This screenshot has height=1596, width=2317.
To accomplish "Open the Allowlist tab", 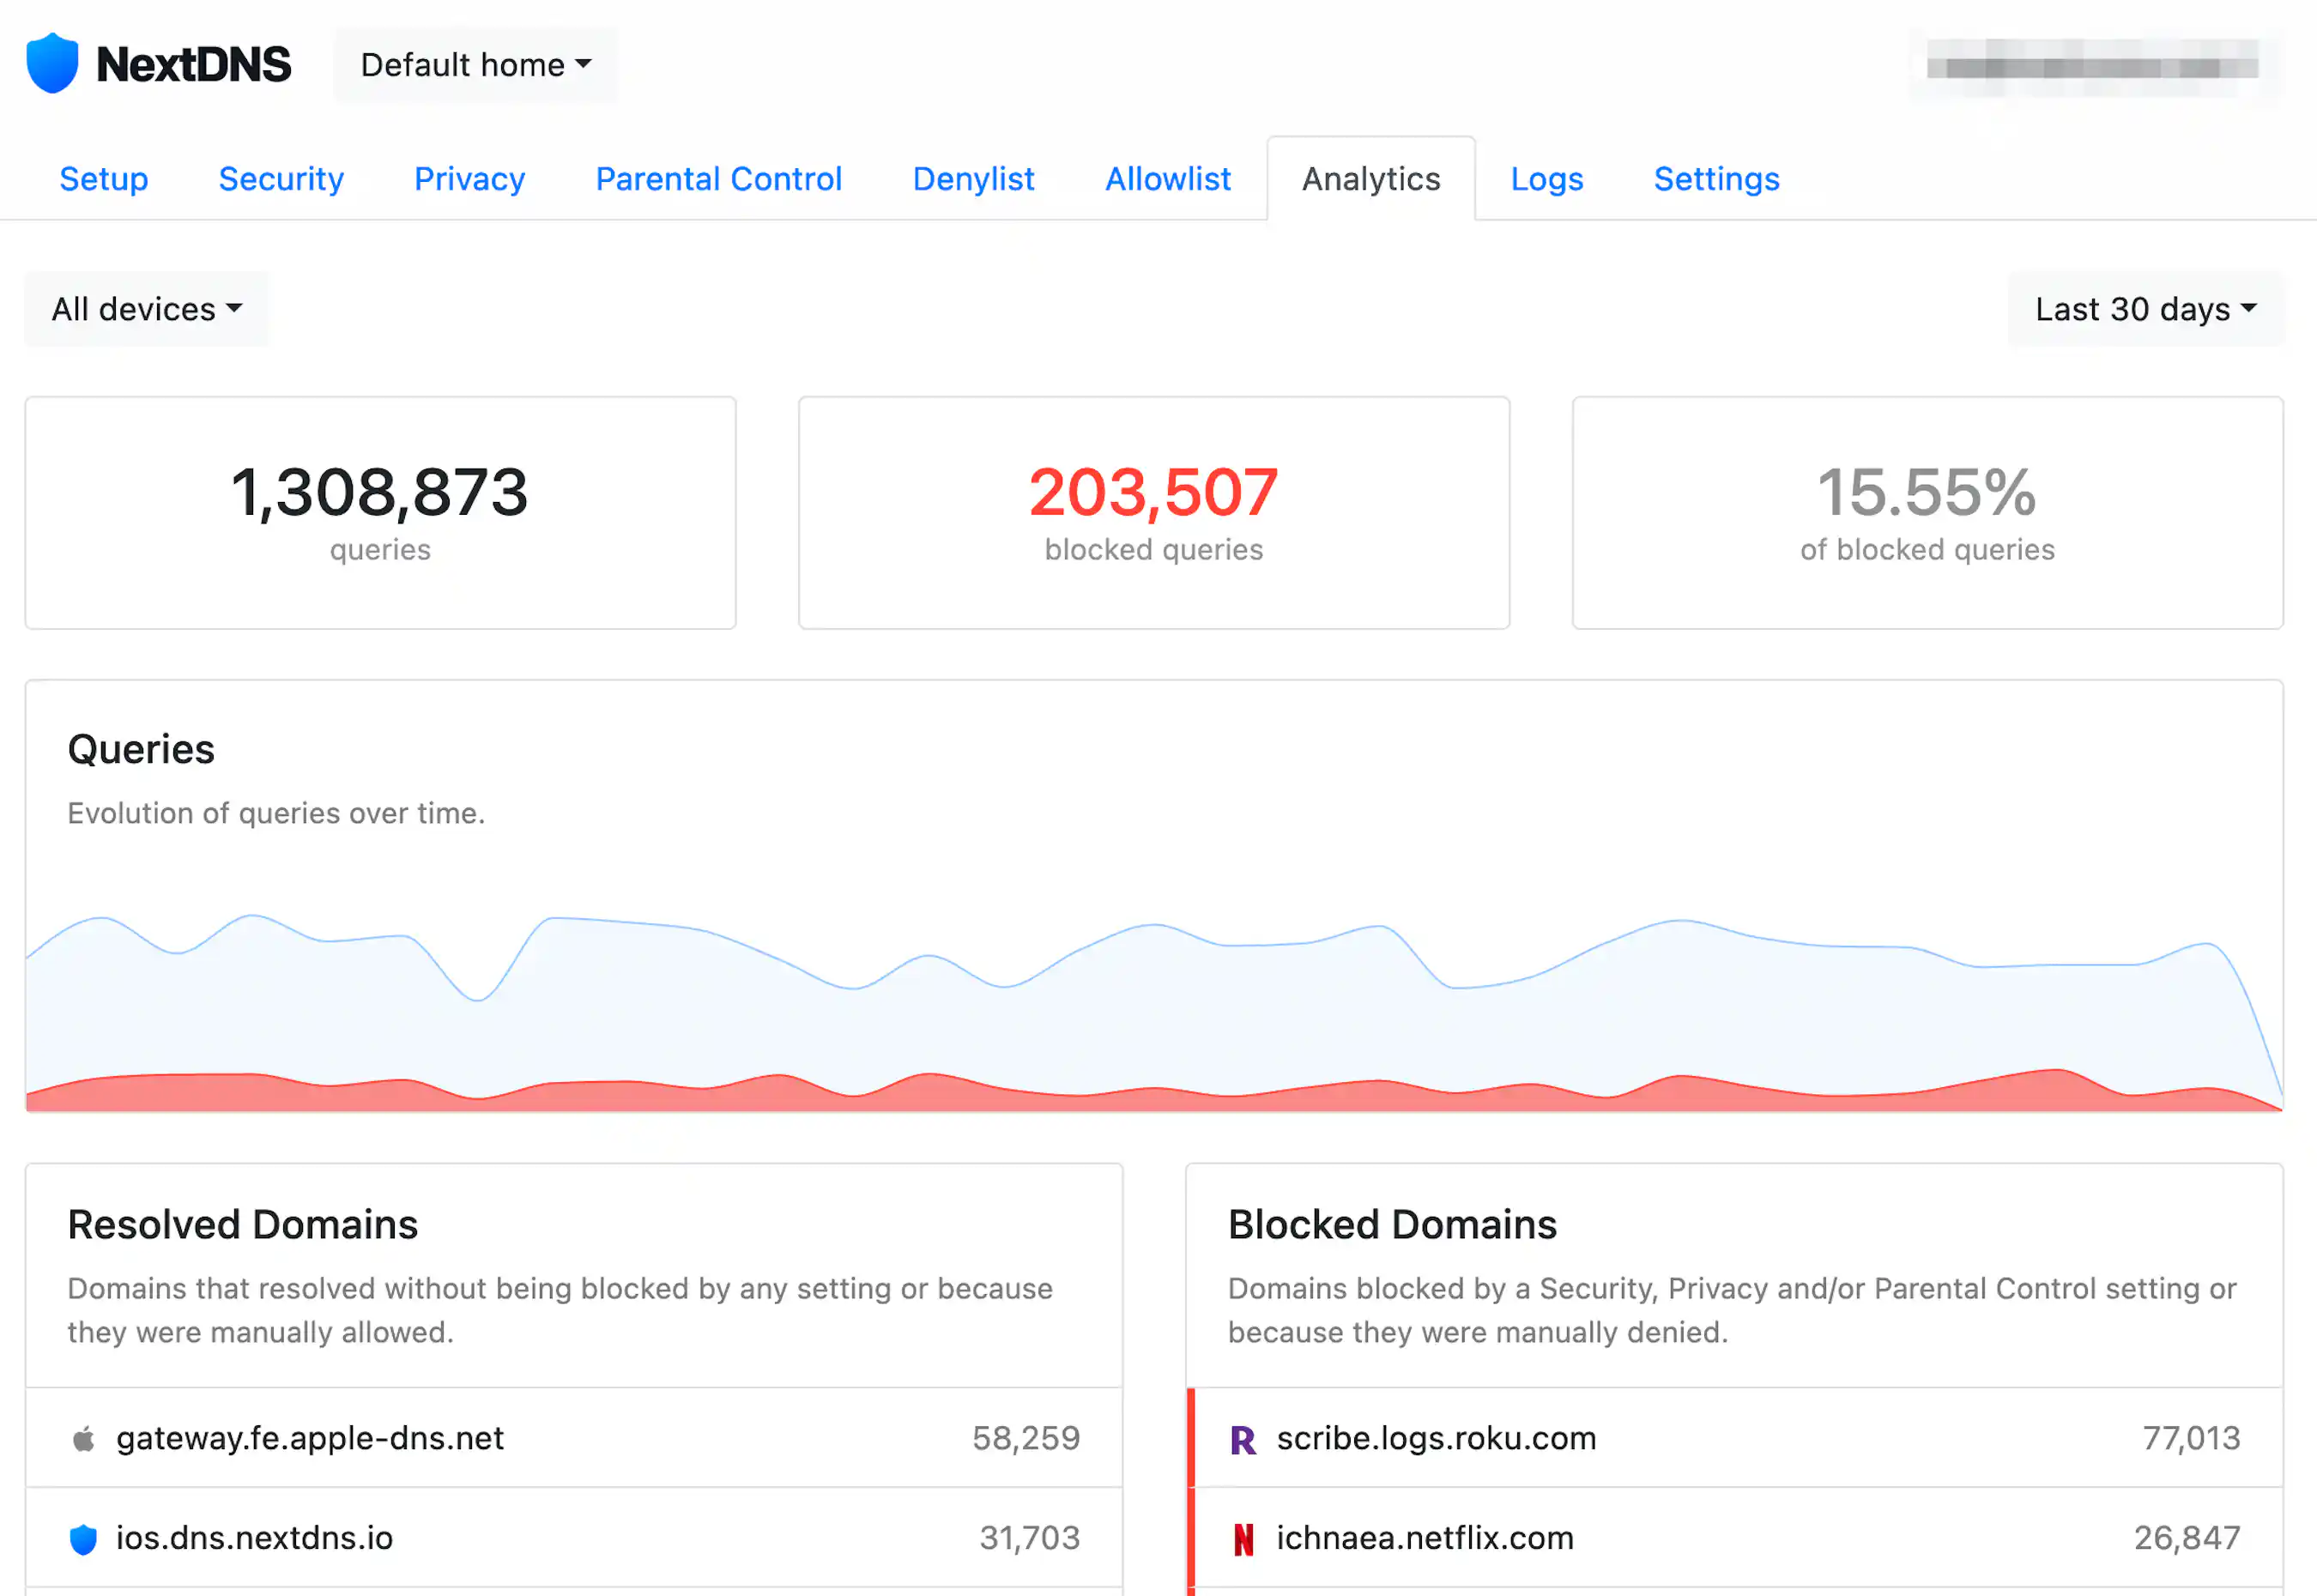I will click(1167, 179).
